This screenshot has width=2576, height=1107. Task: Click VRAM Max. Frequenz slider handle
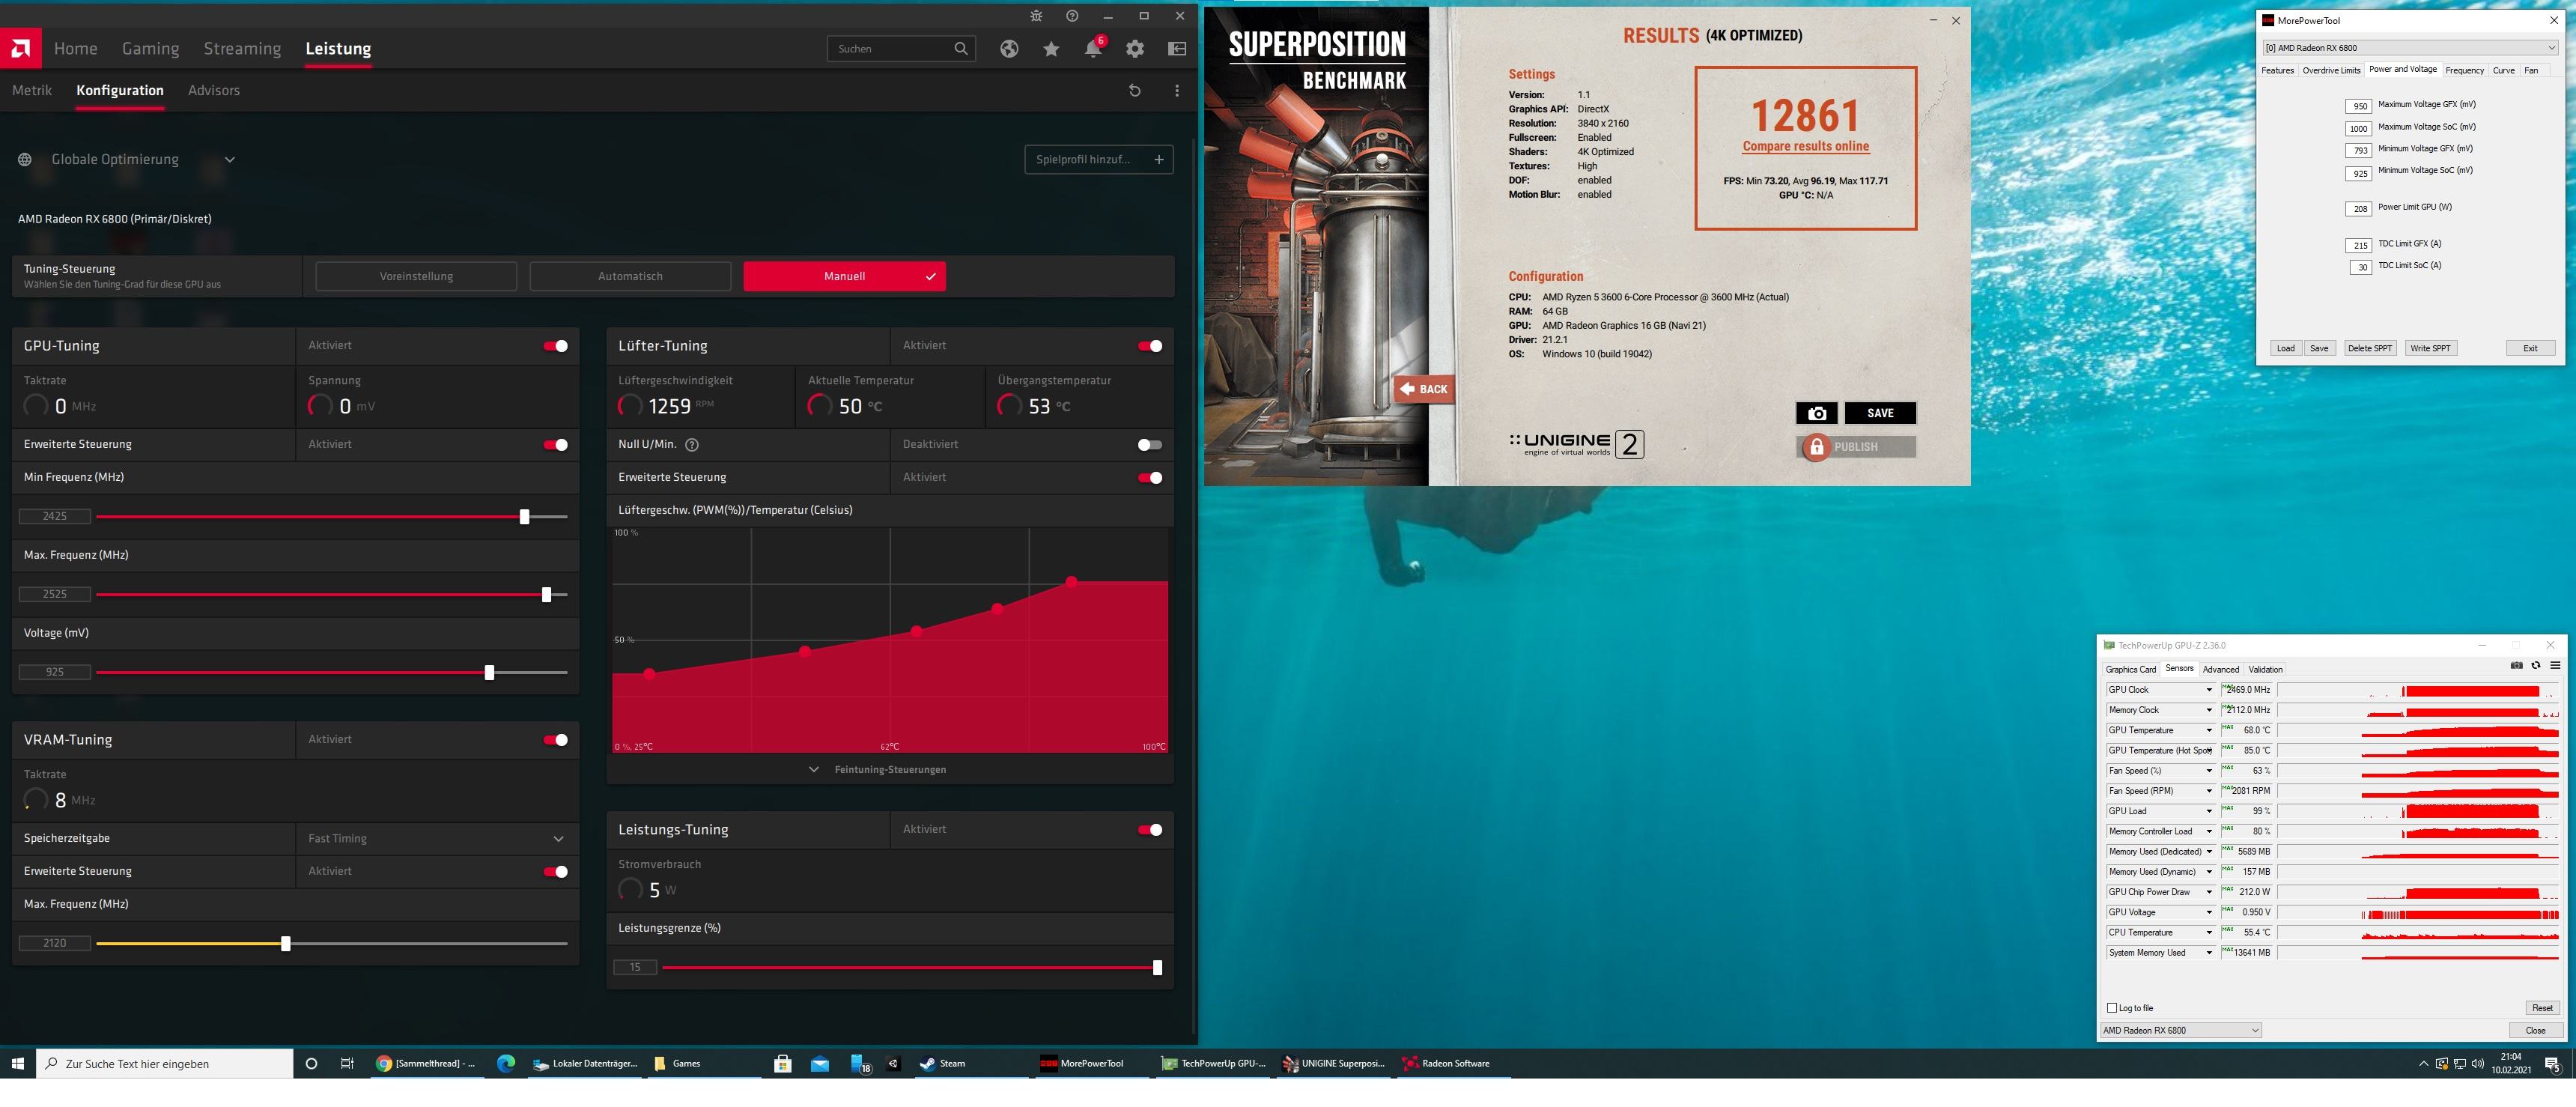point(286,943)
